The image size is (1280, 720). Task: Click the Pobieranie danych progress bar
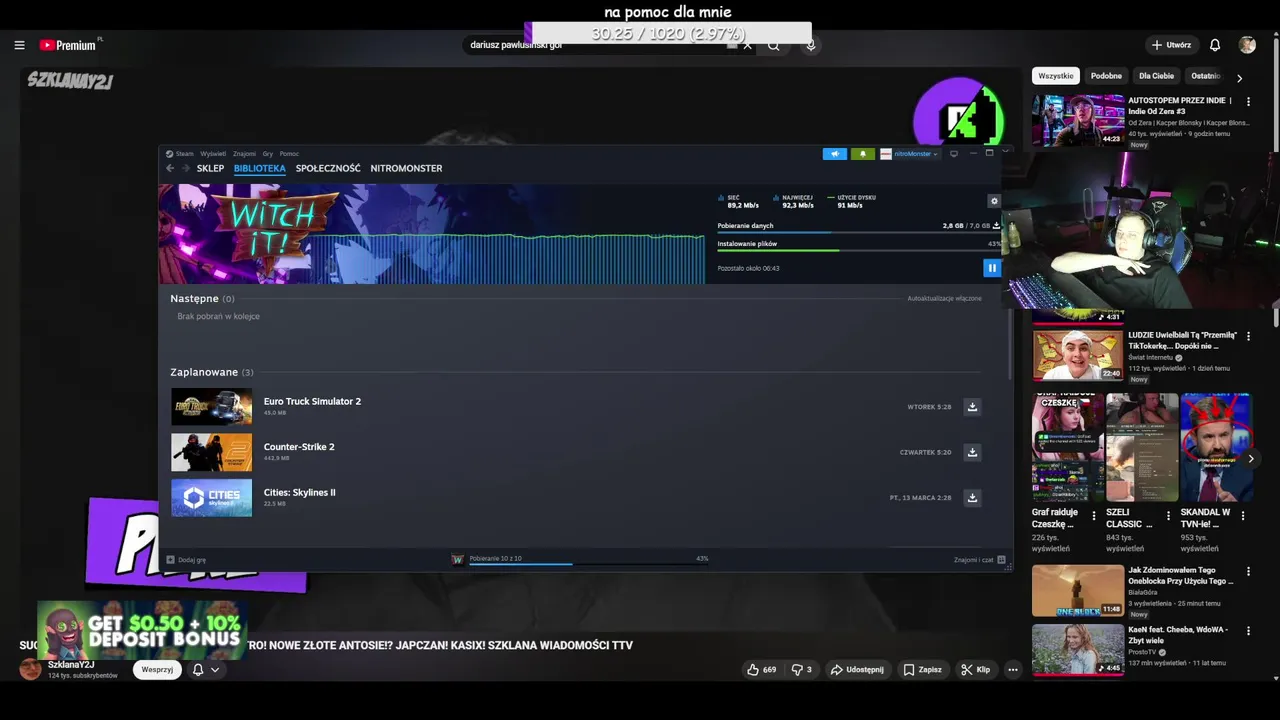tap(858, 232)
